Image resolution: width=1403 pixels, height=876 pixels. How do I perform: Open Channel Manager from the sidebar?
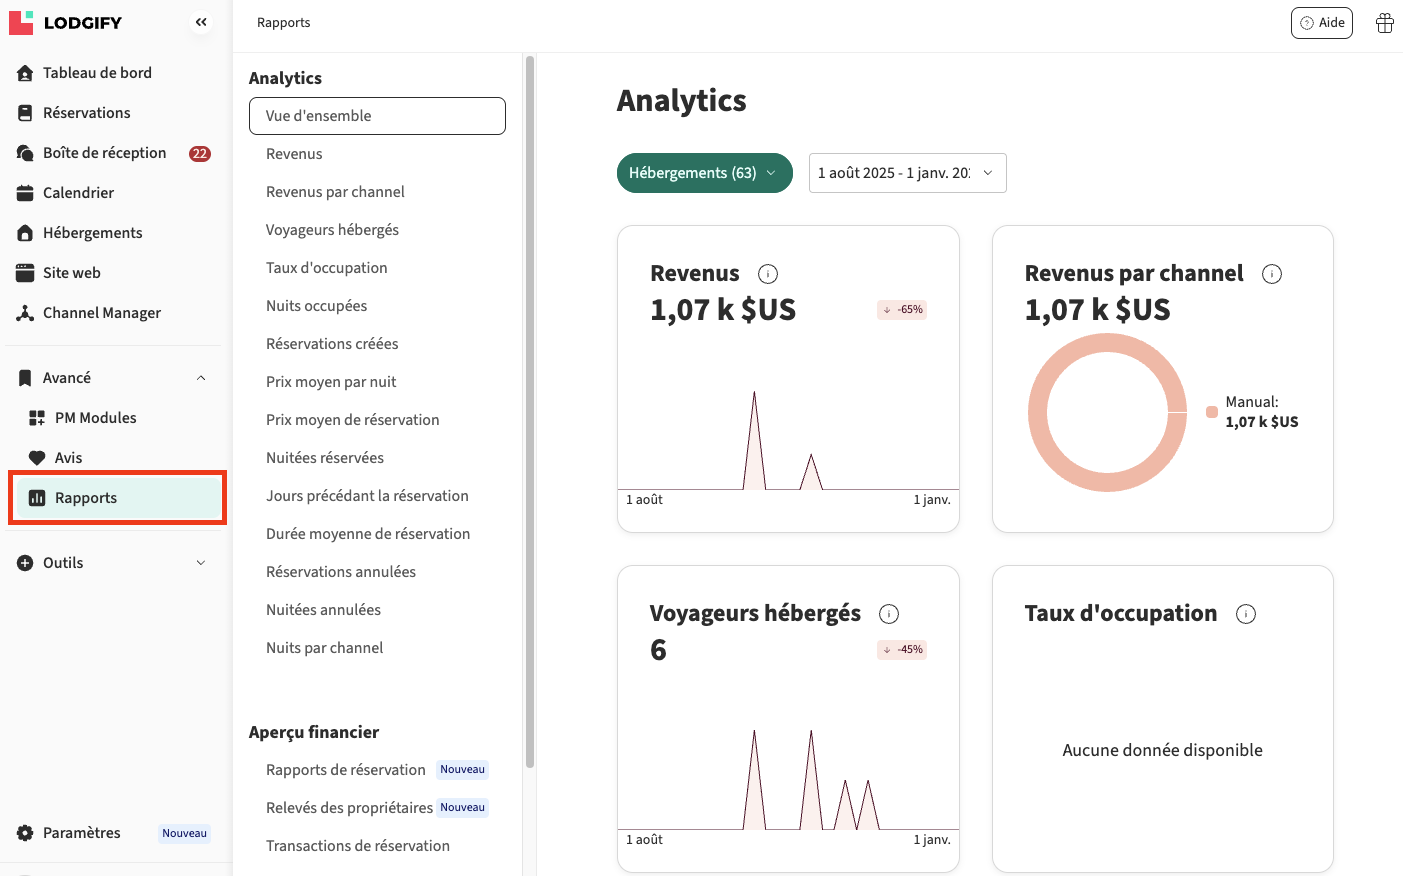[x=101, y=313]
